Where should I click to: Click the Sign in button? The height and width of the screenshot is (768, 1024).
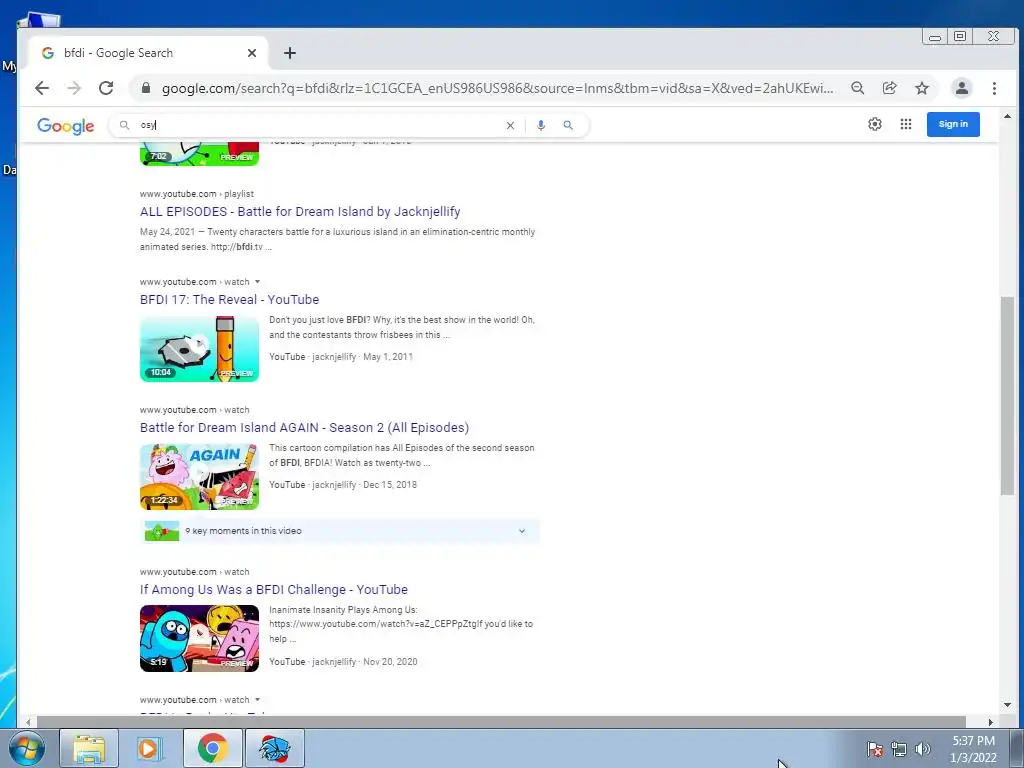pyautogui.click(x=953, y=124)
